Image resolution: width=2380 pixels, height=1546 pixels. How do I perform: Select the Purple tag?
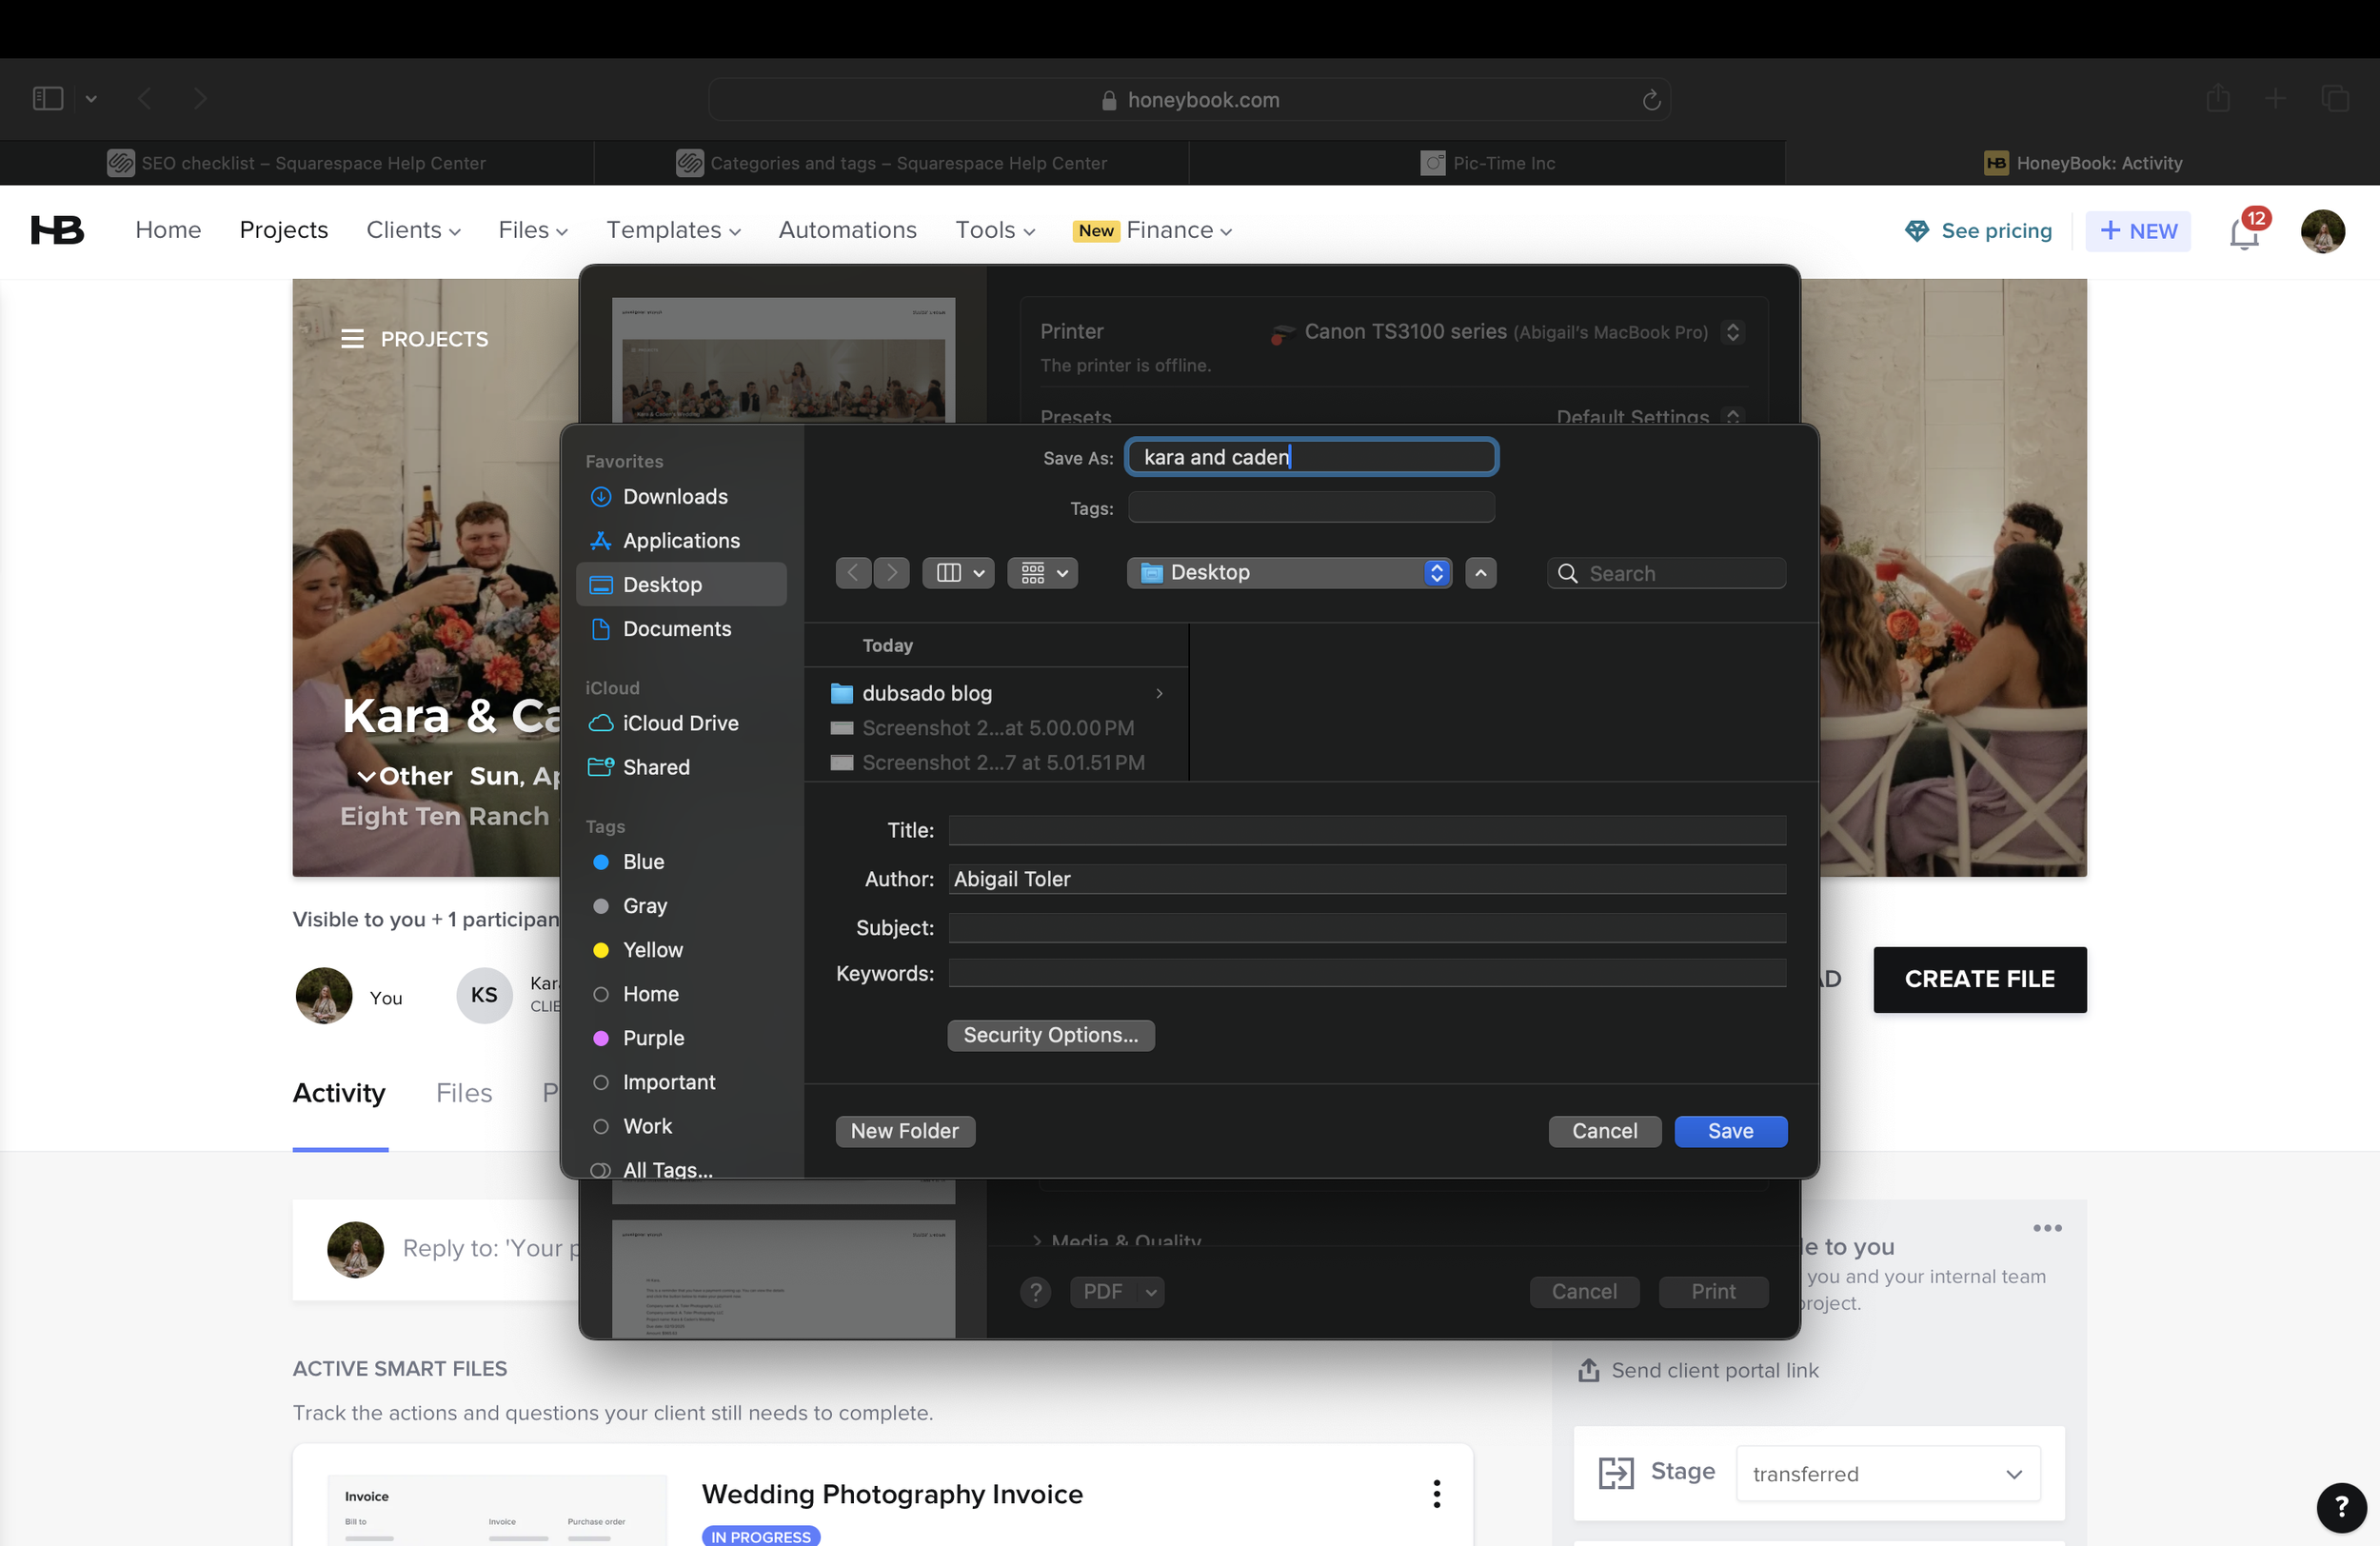pos(653,1038)
